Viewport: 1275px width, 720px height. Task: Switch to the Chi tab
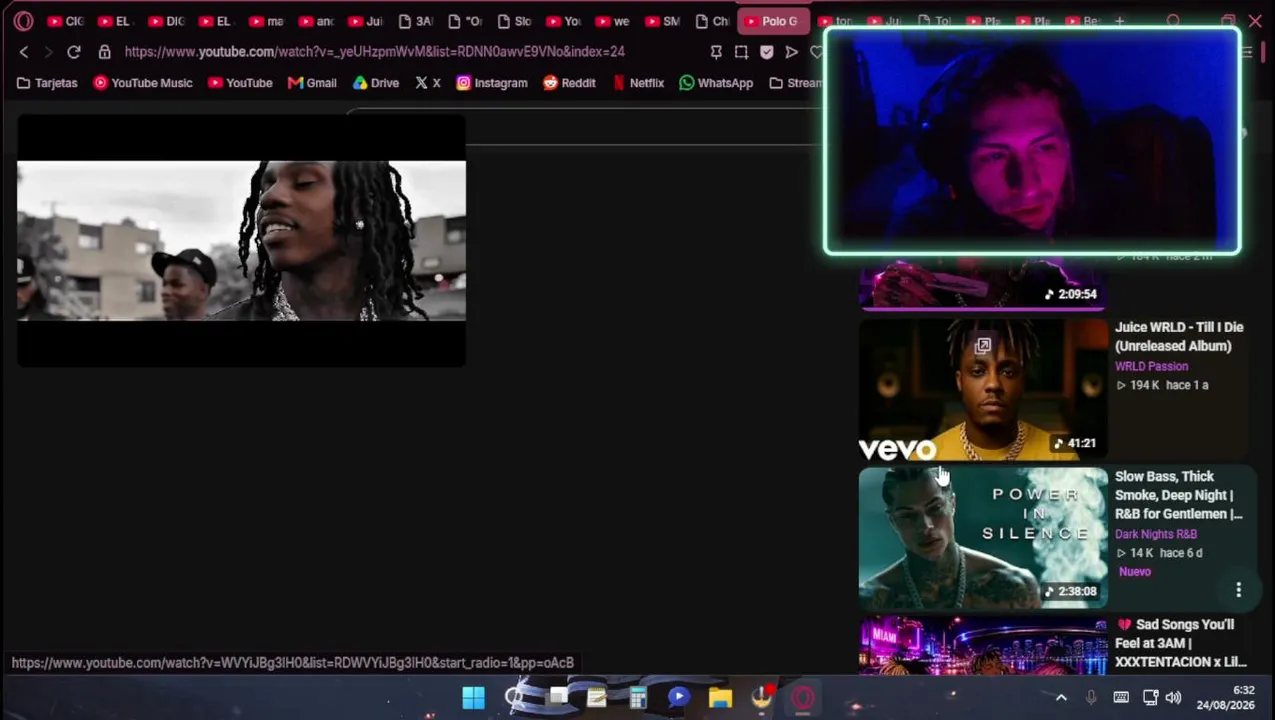tap(712, 21)
